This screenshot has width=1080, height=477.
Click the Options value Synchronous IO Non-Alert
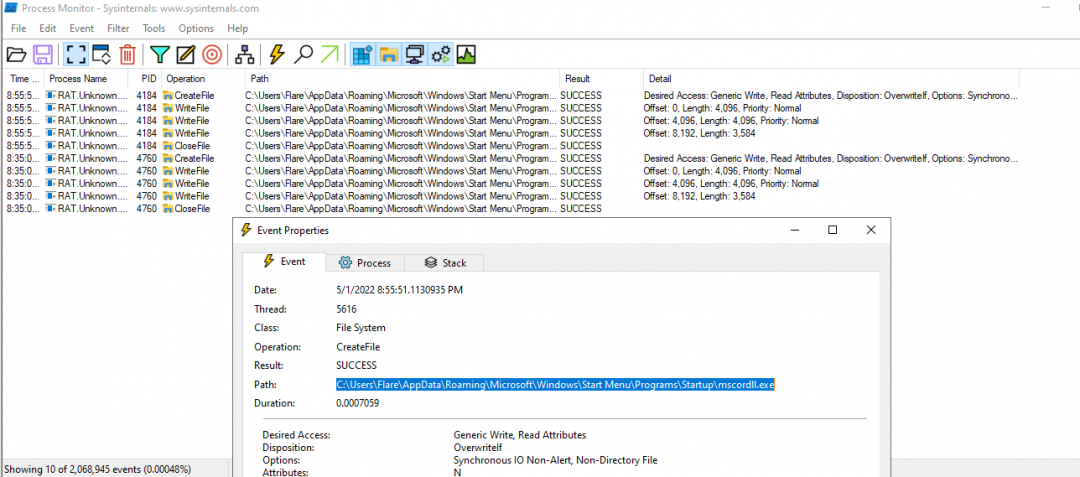tap(556, 460)
